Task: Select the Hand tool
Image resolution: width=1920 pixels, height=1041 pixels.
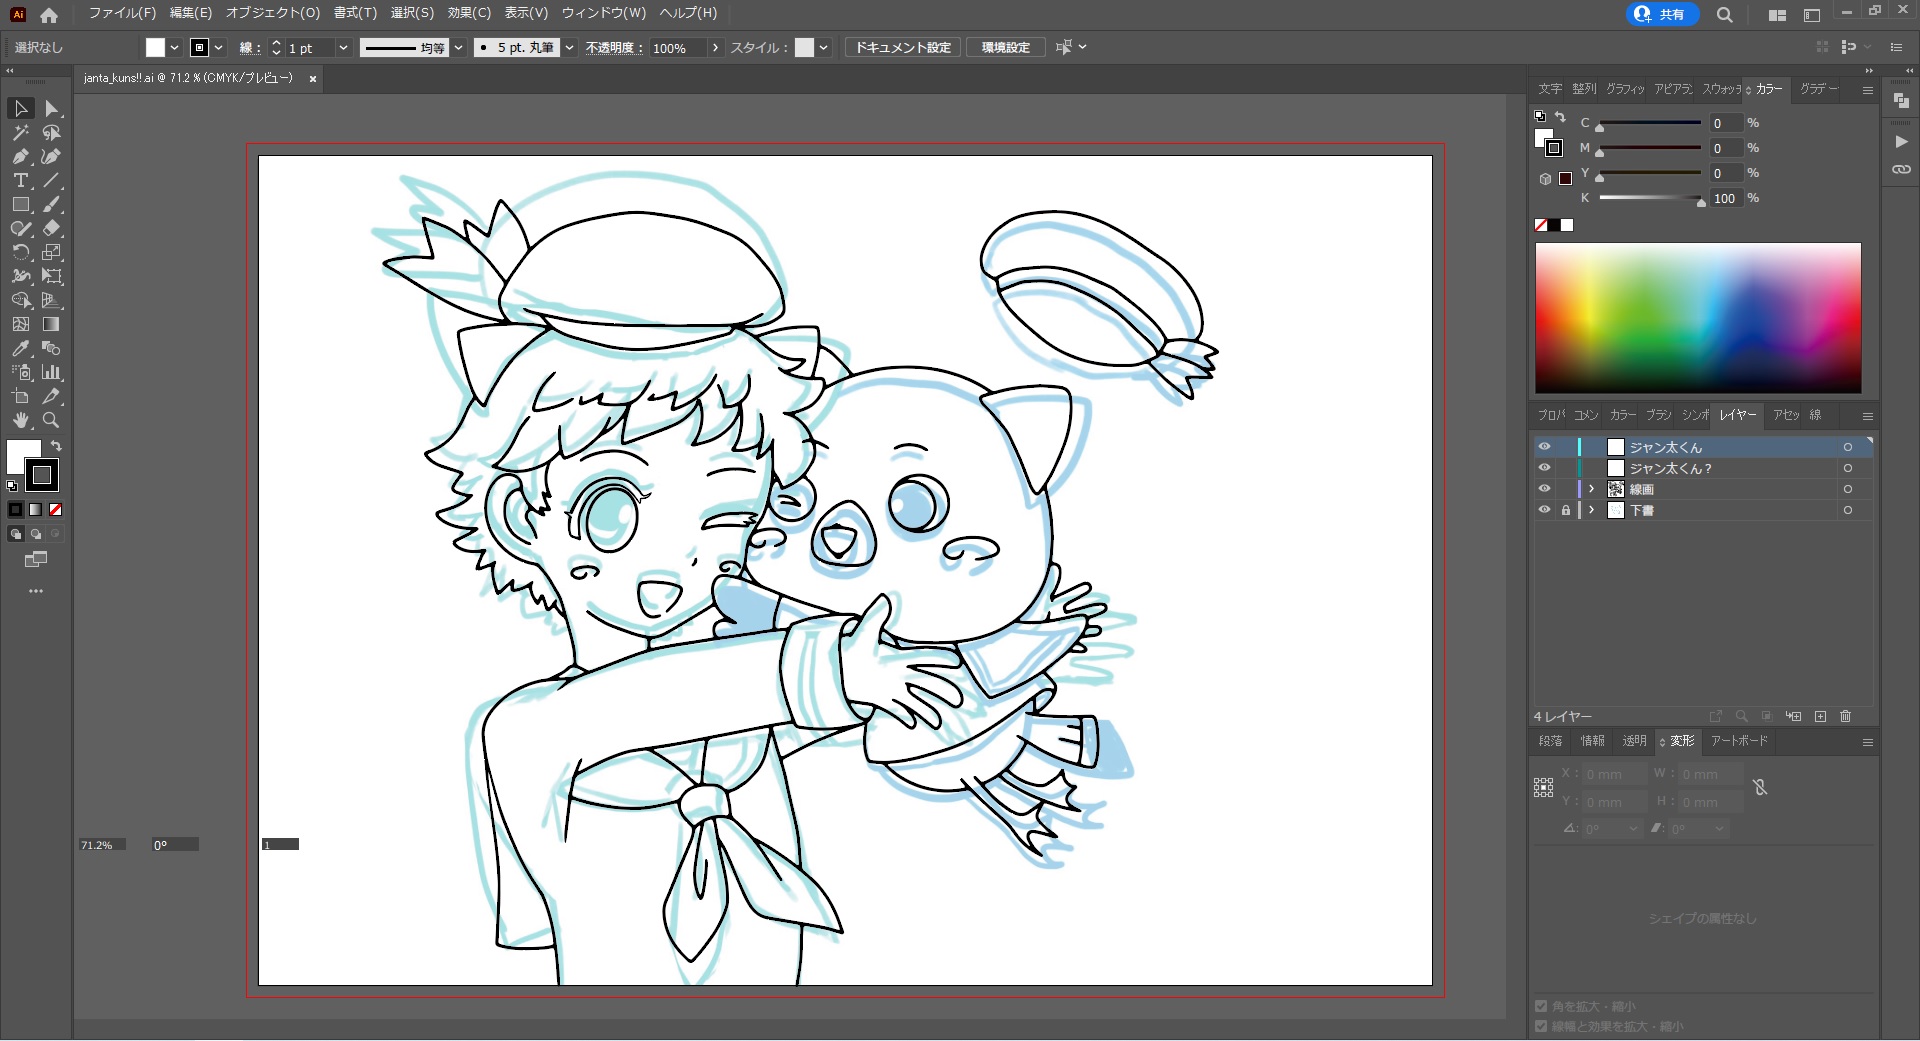Action: [20, 420]
